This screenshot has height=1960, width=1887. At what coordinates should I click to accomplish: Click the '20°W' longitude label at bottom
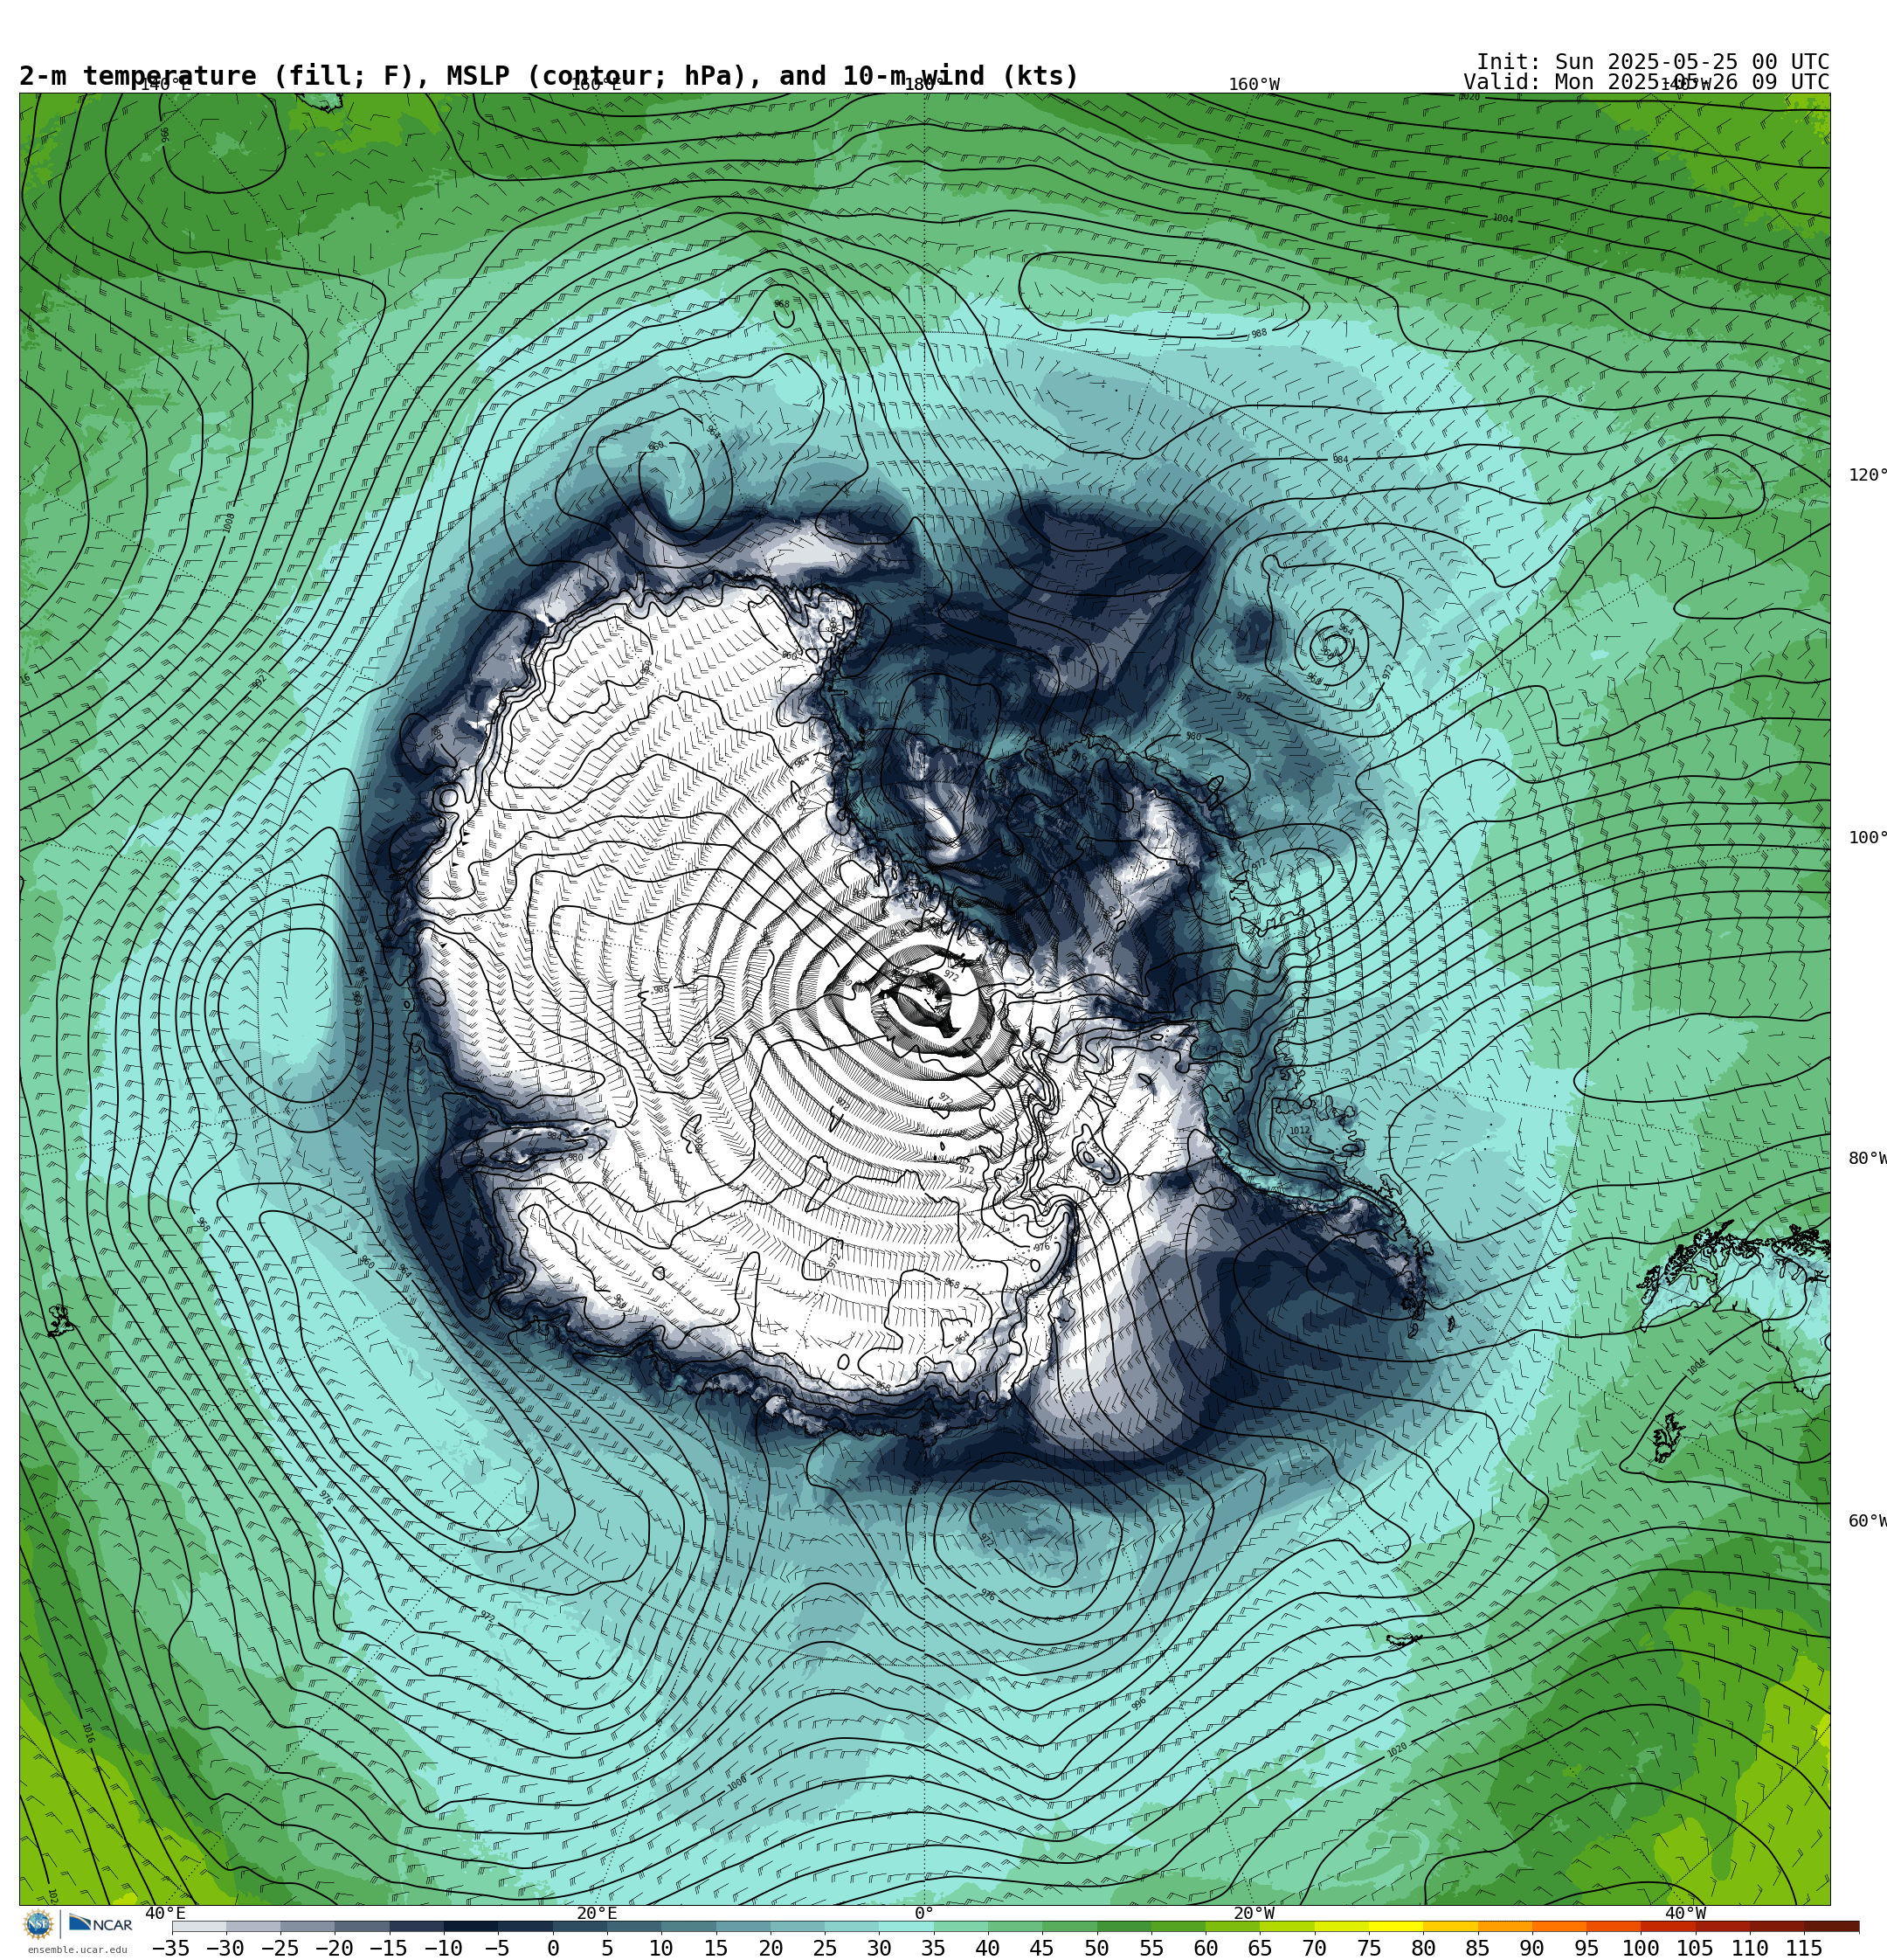click(x=1254, y=1913)
